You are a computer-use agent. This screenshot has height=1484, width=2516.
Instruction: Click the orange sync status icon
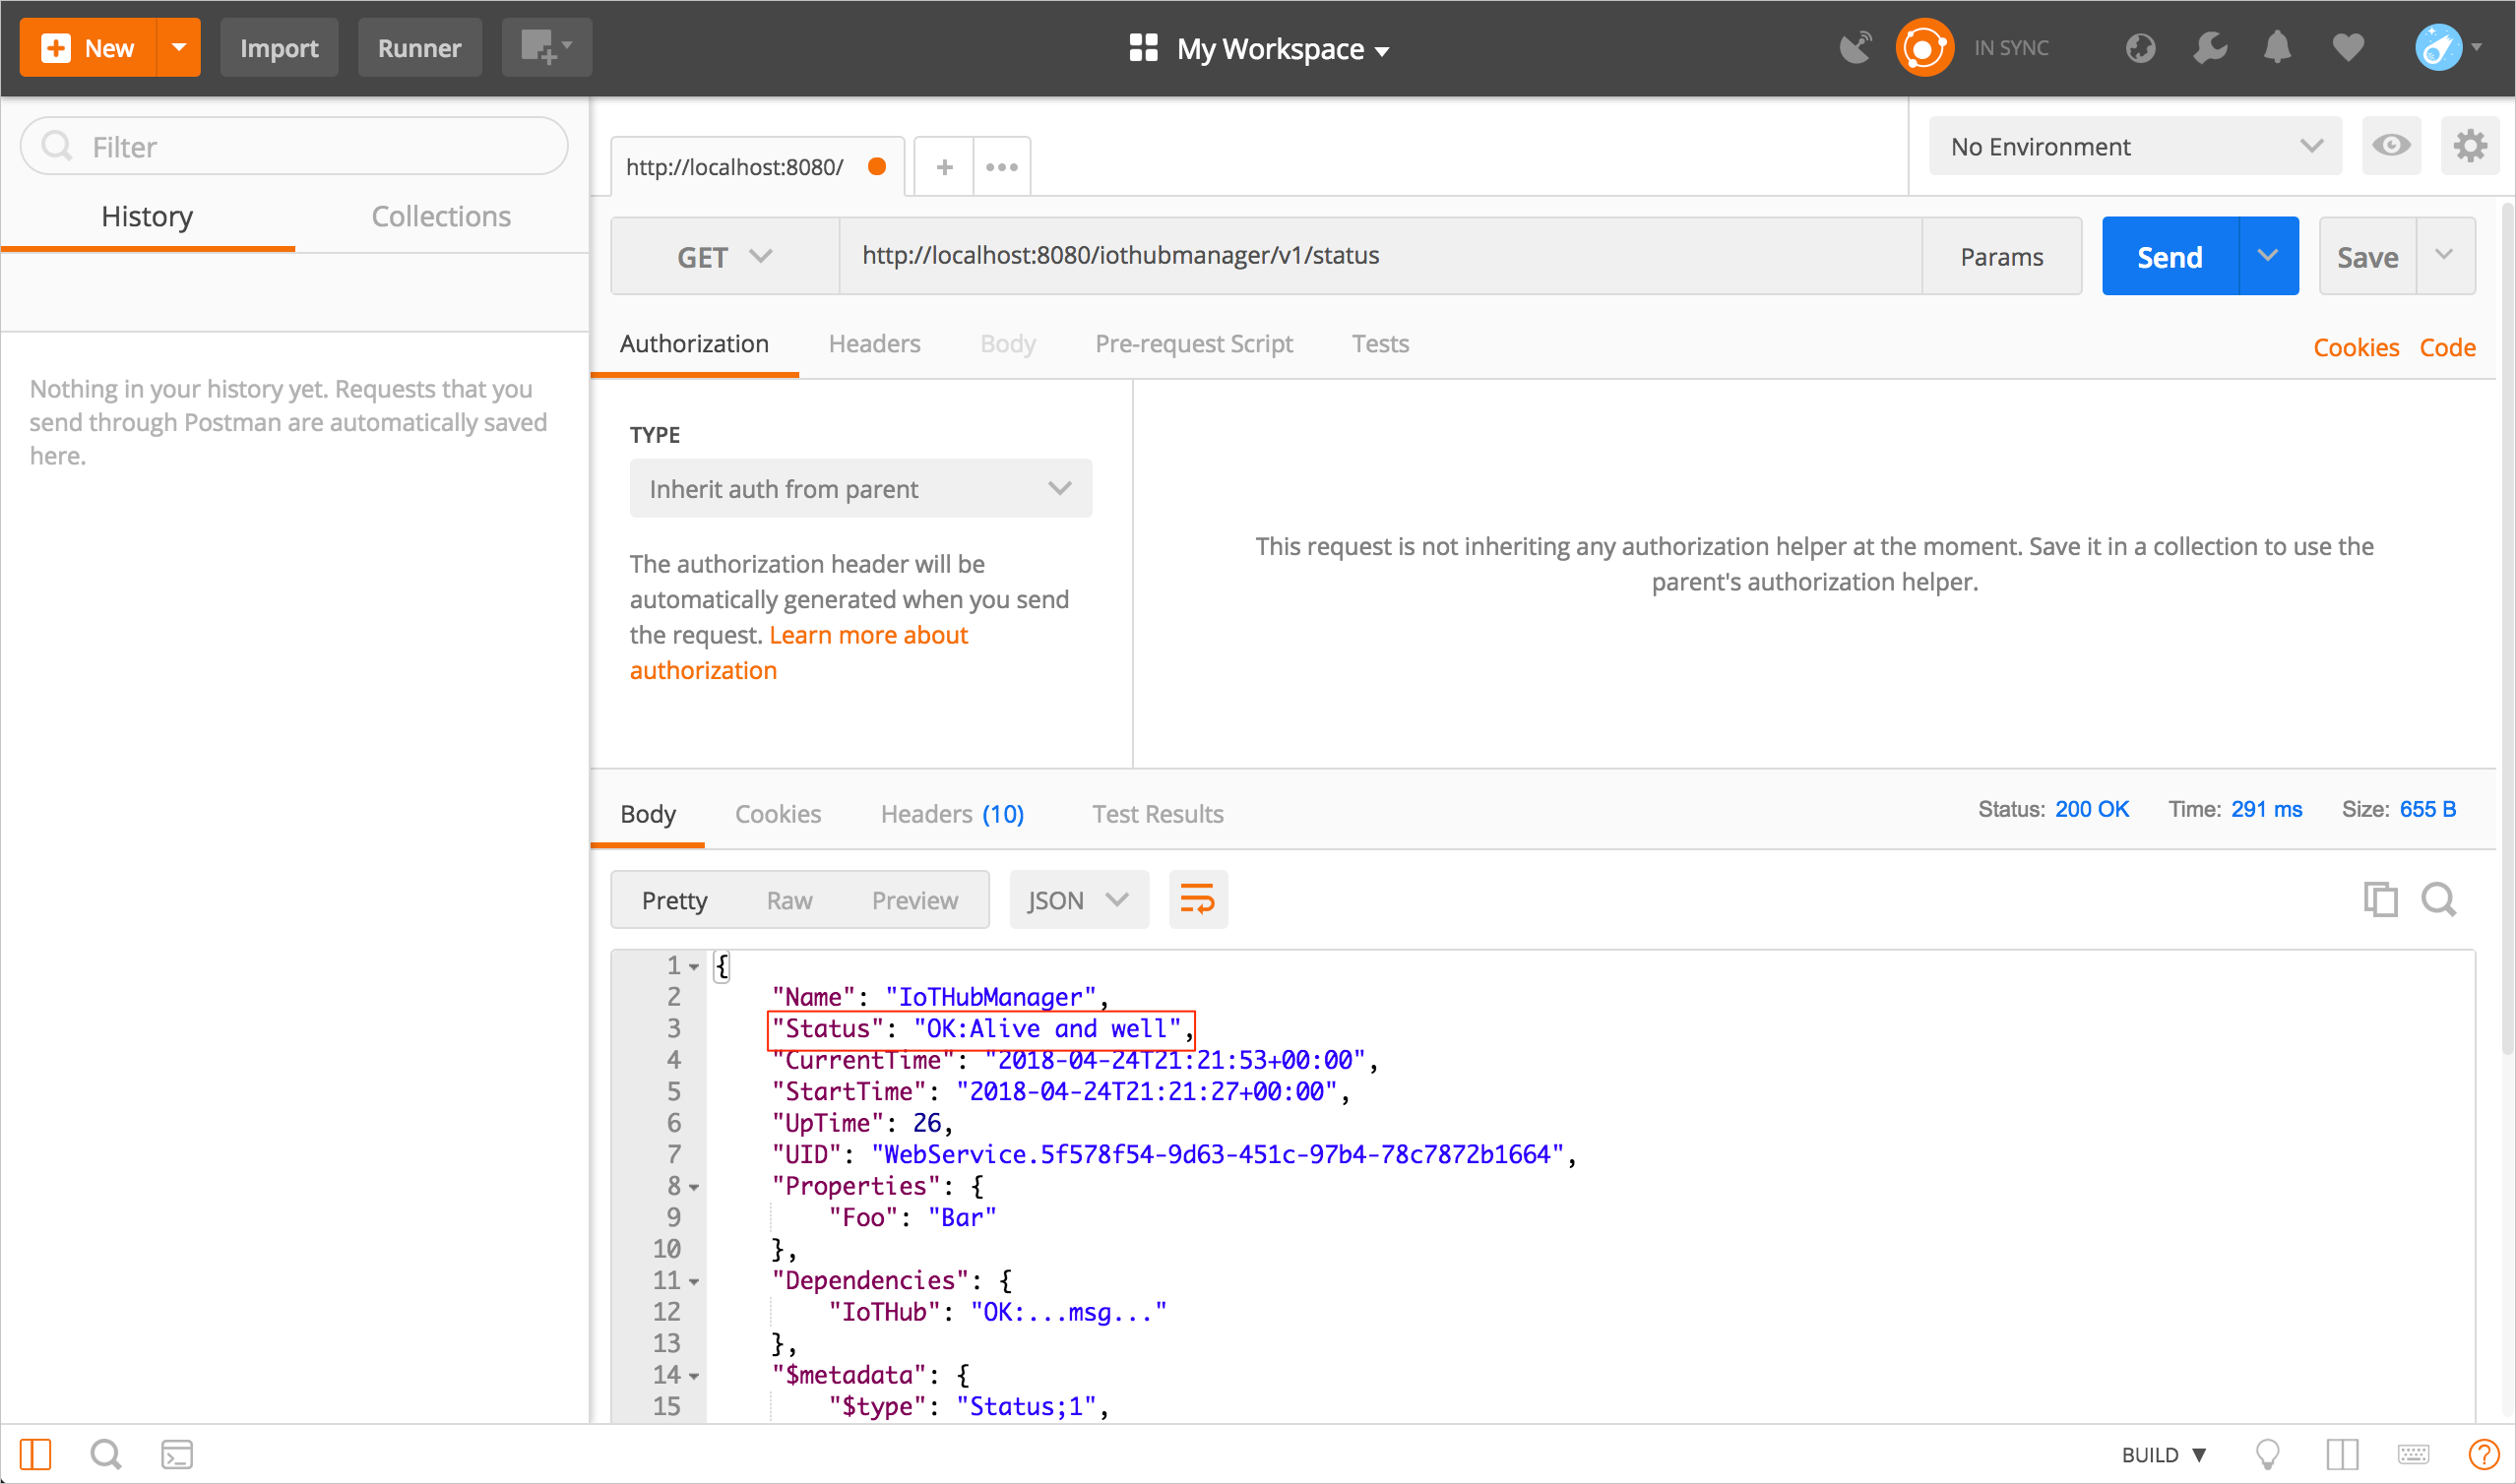tap(1924, 48)
